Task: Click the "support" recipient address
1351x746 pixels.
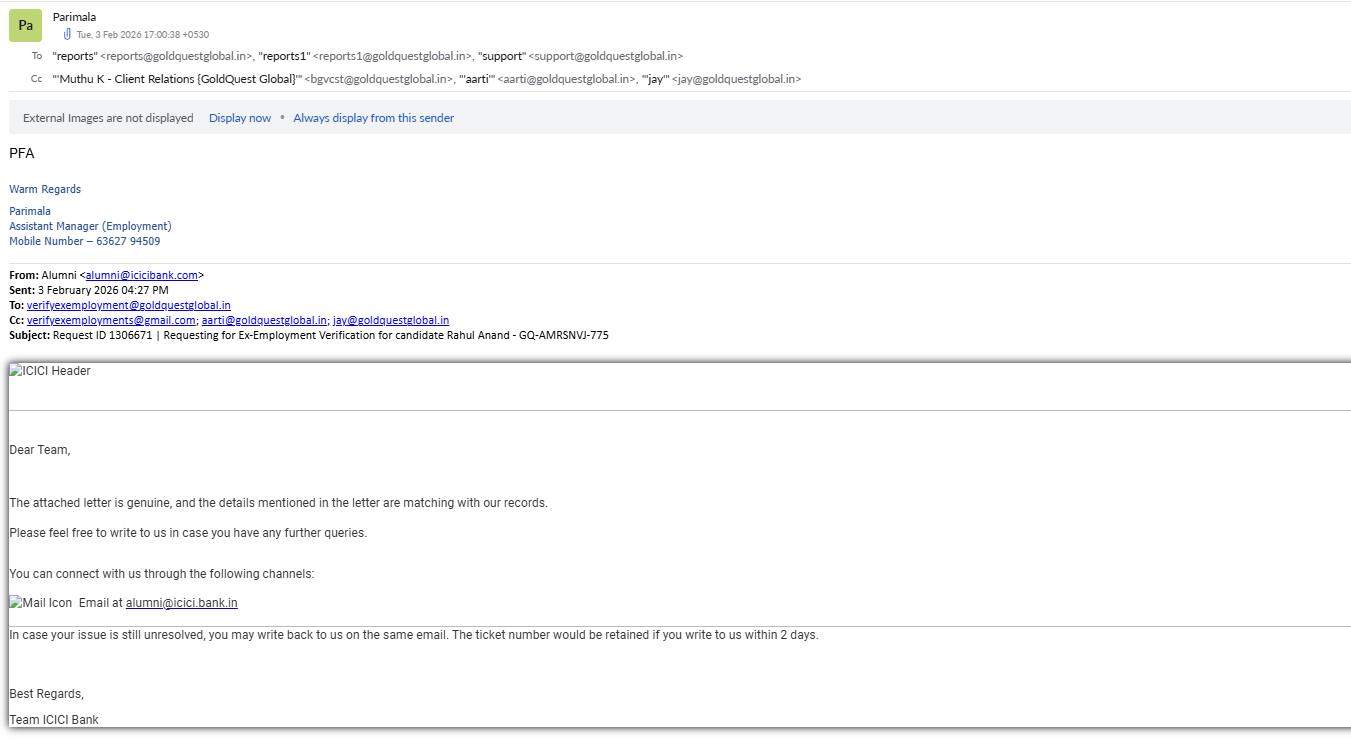Action: [580, 56]
